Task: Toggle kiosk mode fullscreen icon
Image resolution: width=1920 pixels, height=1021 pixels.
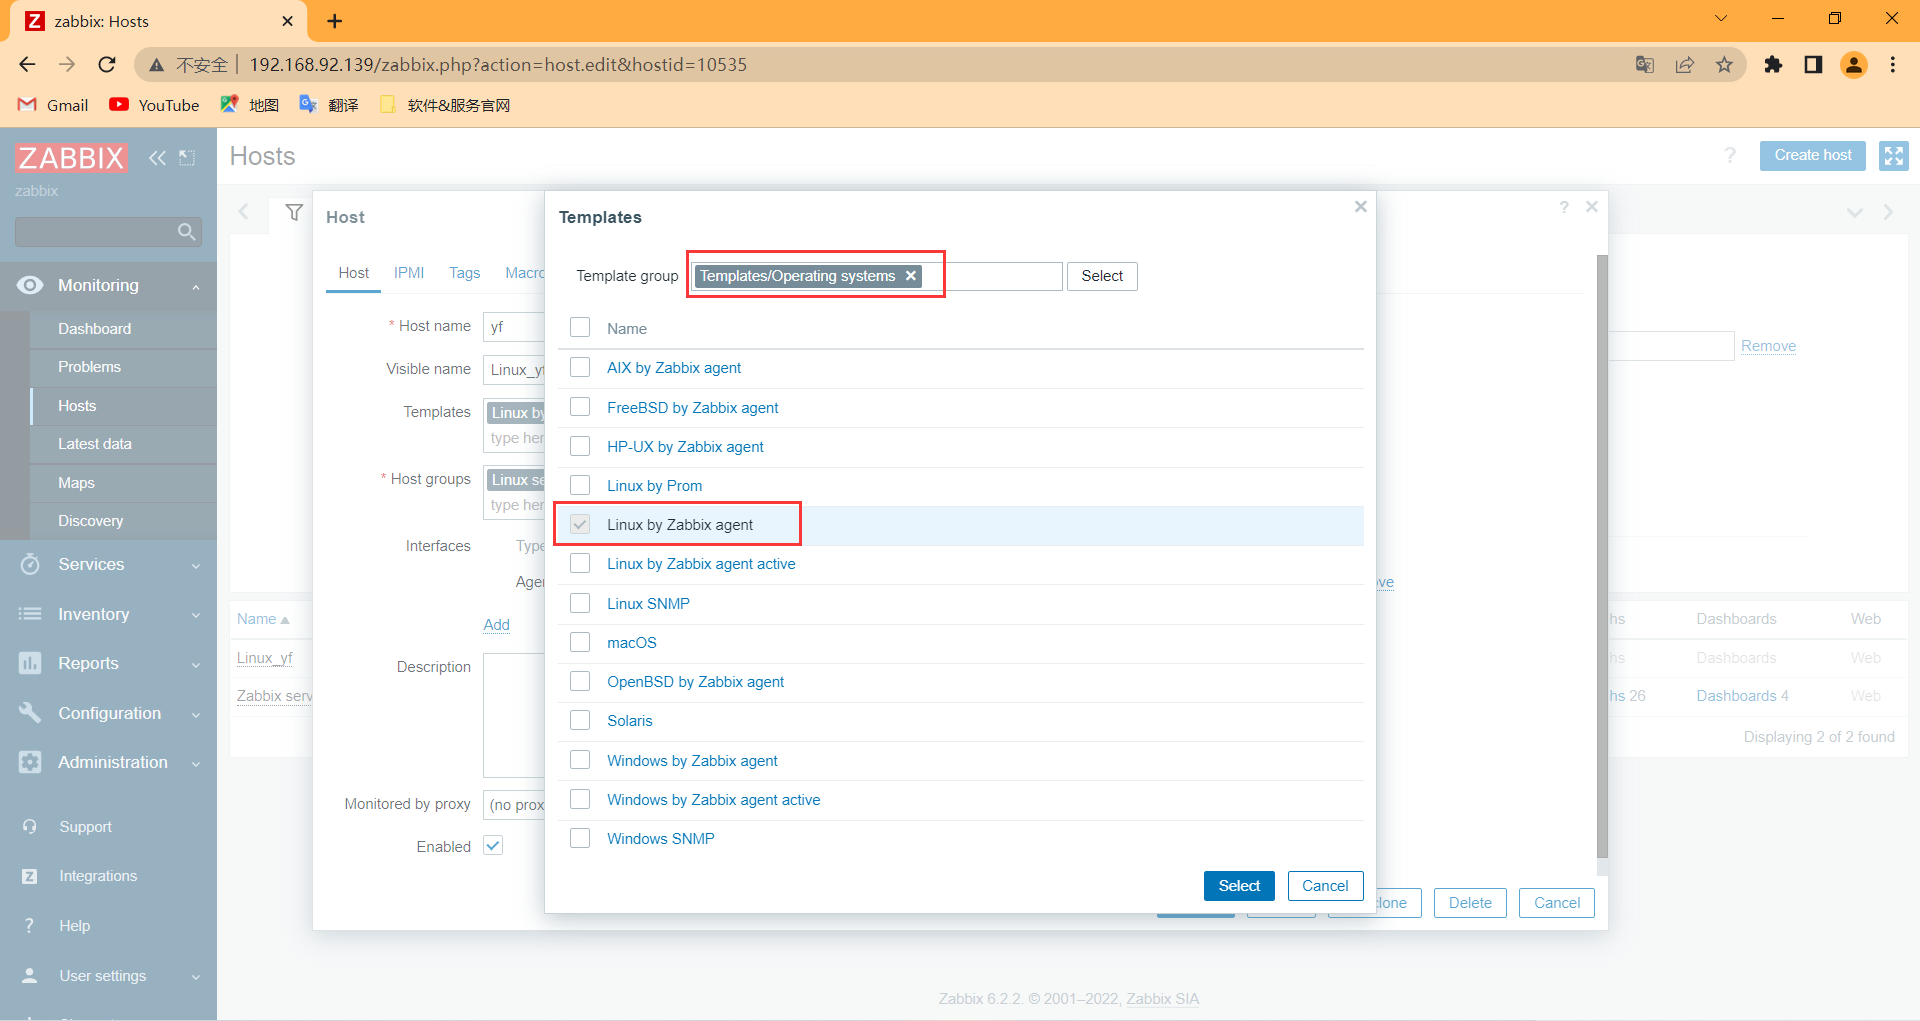Action: click(x=1893, y=155)
